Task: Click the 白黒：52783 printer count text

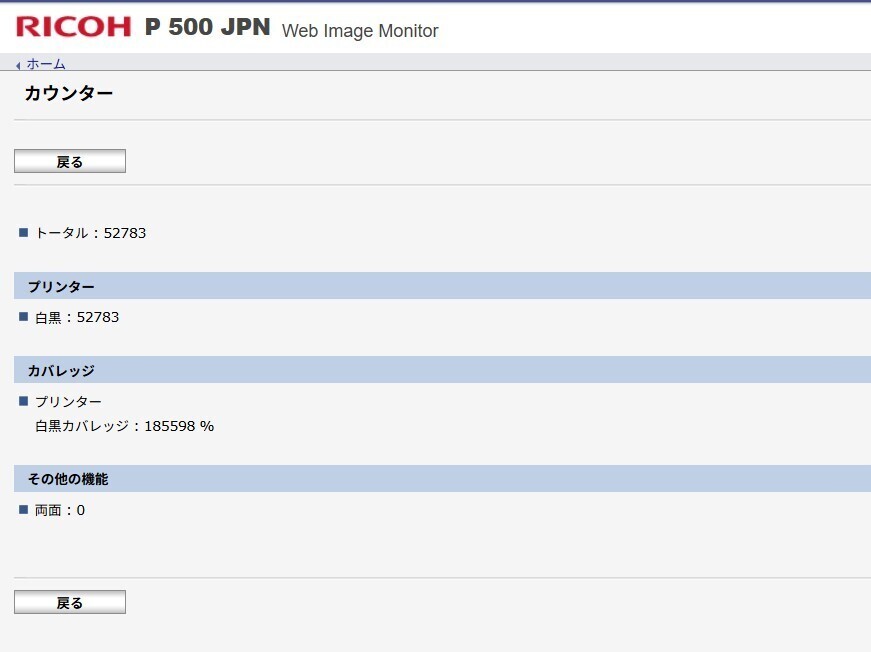Action: click(77, 317)
